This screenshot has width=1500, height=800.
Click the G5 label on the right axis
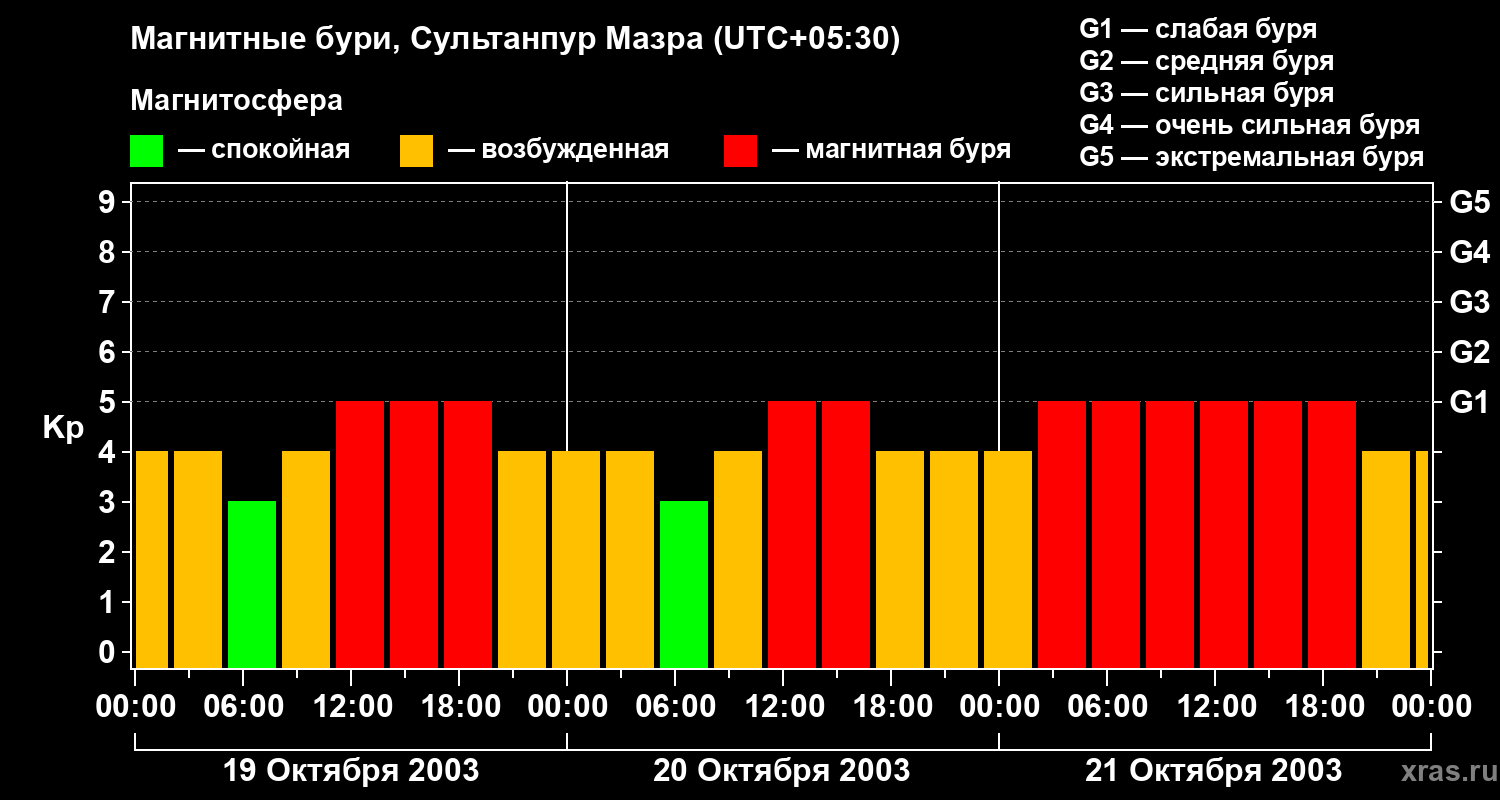click(x=1469, y=203)
